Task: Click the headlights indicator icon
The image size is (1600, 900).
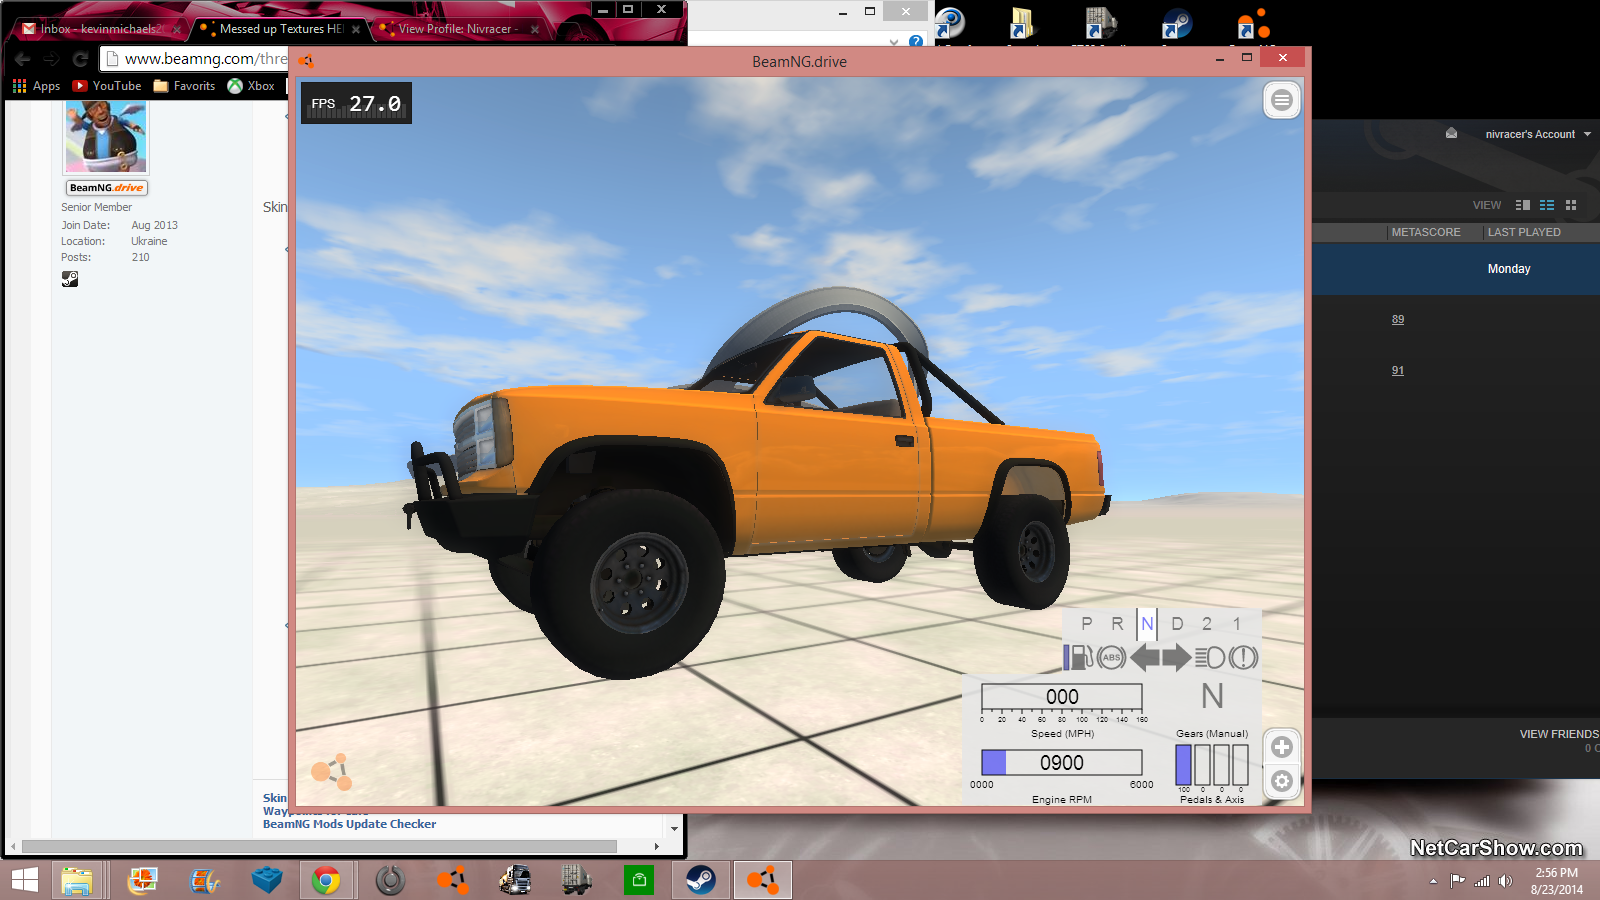Action: (1210, 657)
